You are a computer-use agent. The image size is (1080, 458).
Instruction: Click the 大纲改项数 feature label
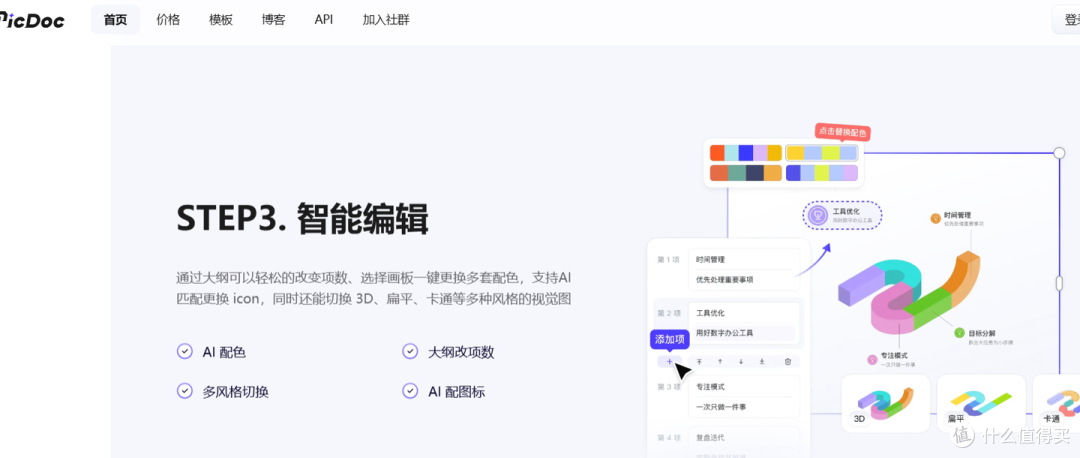pos(461,352)
